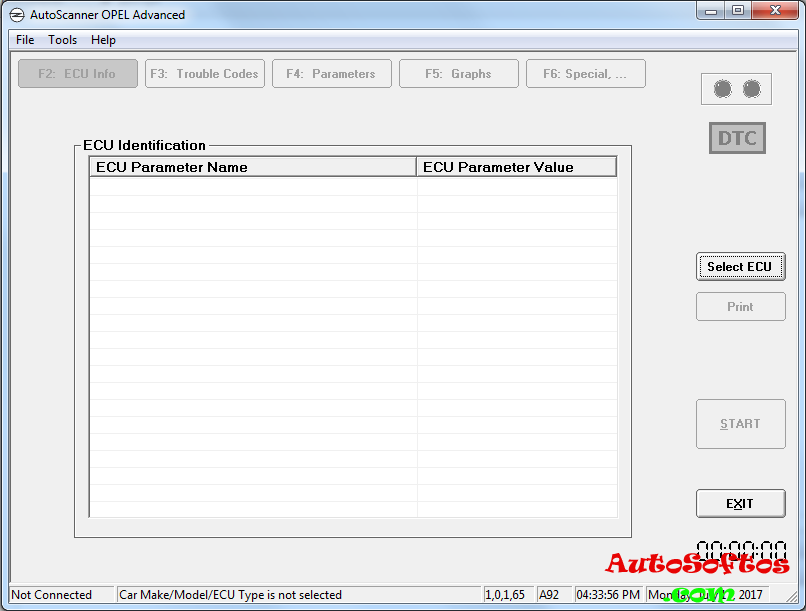The image size is (806, 611).
Task: Open the F5: Graphs tab
Action: (459, 73)
